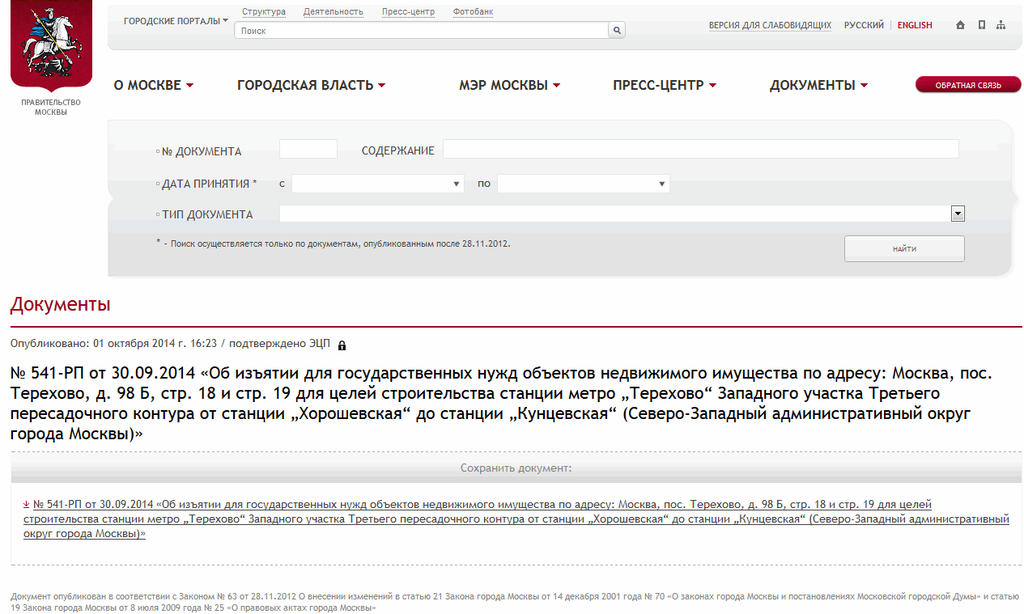Viewport: 1024px width, 614px height.
Task: Click the Сохранить документ header text
Action: tap(516, 468)
